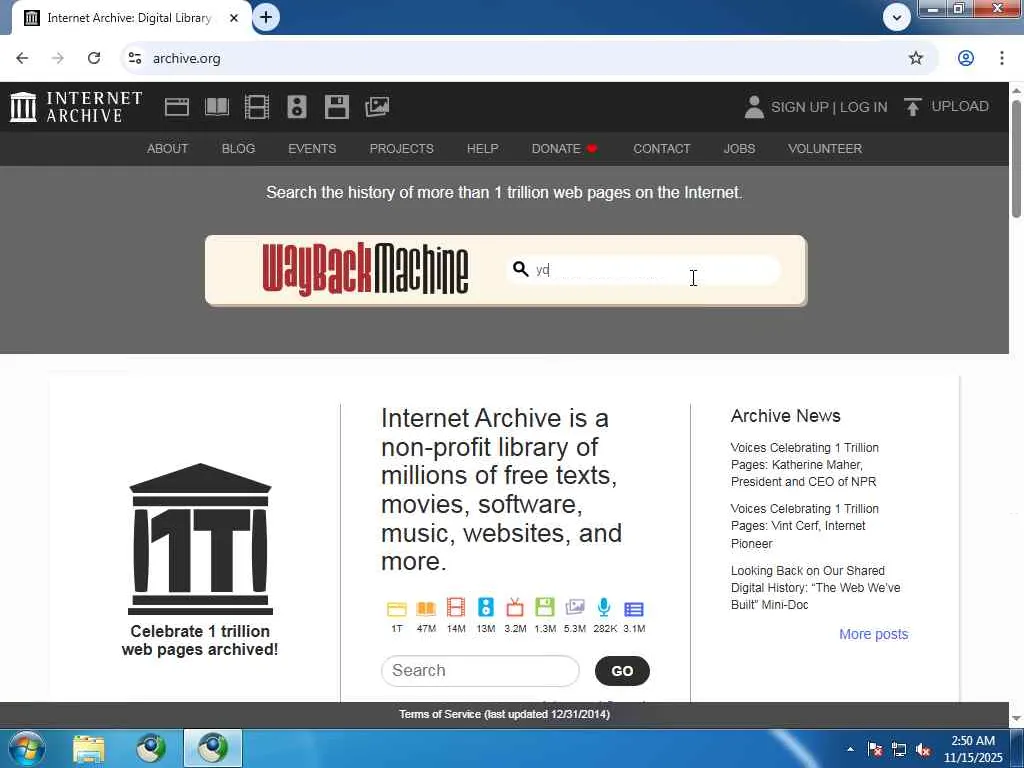Open the Action Center flag tray icon
The width and height of the screenshot is (1024, 768).
(x=875, y=750)
